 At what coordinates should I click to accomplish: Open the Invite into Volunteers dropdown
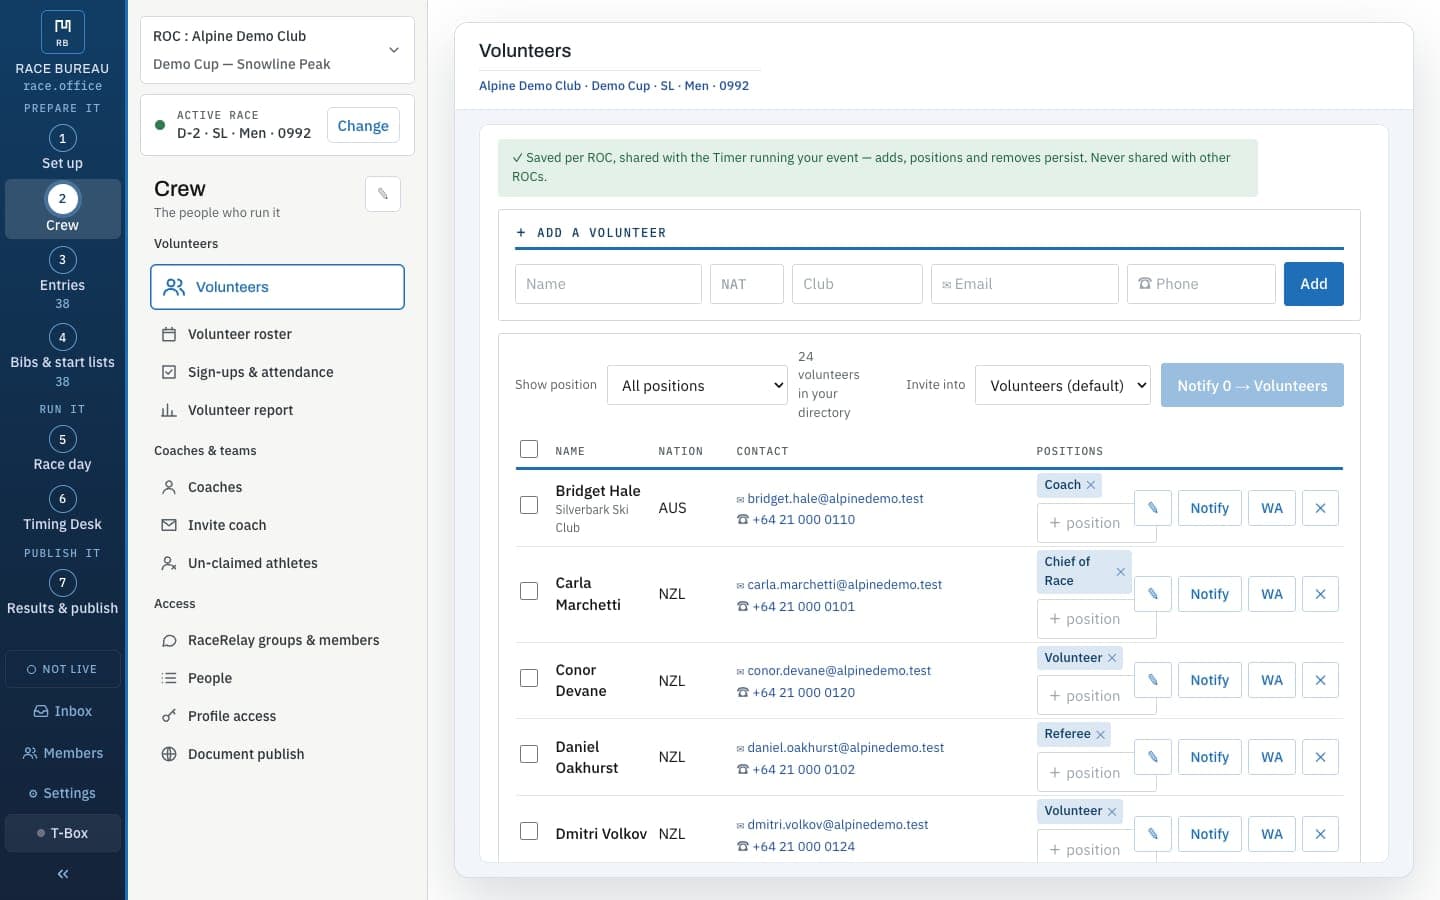[1063, 385]
